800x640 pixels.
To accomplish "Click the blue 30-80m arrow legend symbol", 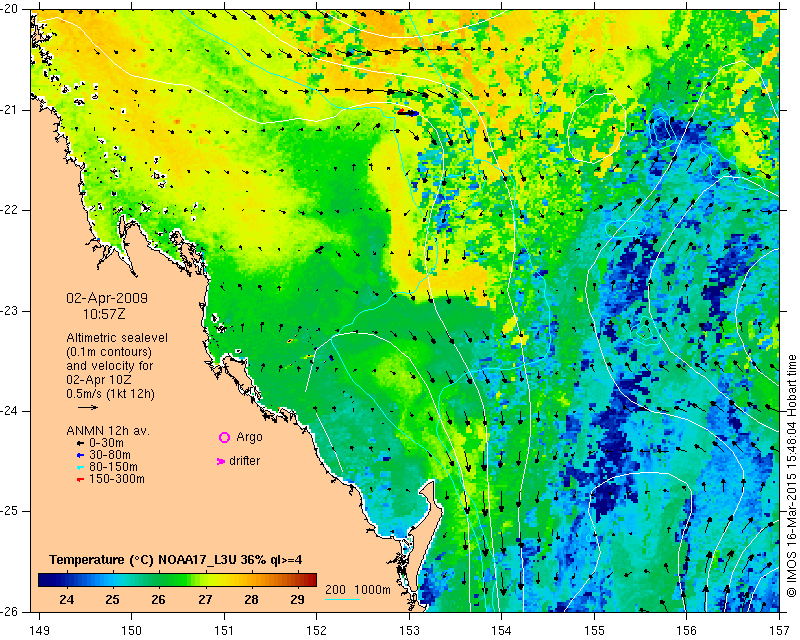I will click(x=80, y=455).
